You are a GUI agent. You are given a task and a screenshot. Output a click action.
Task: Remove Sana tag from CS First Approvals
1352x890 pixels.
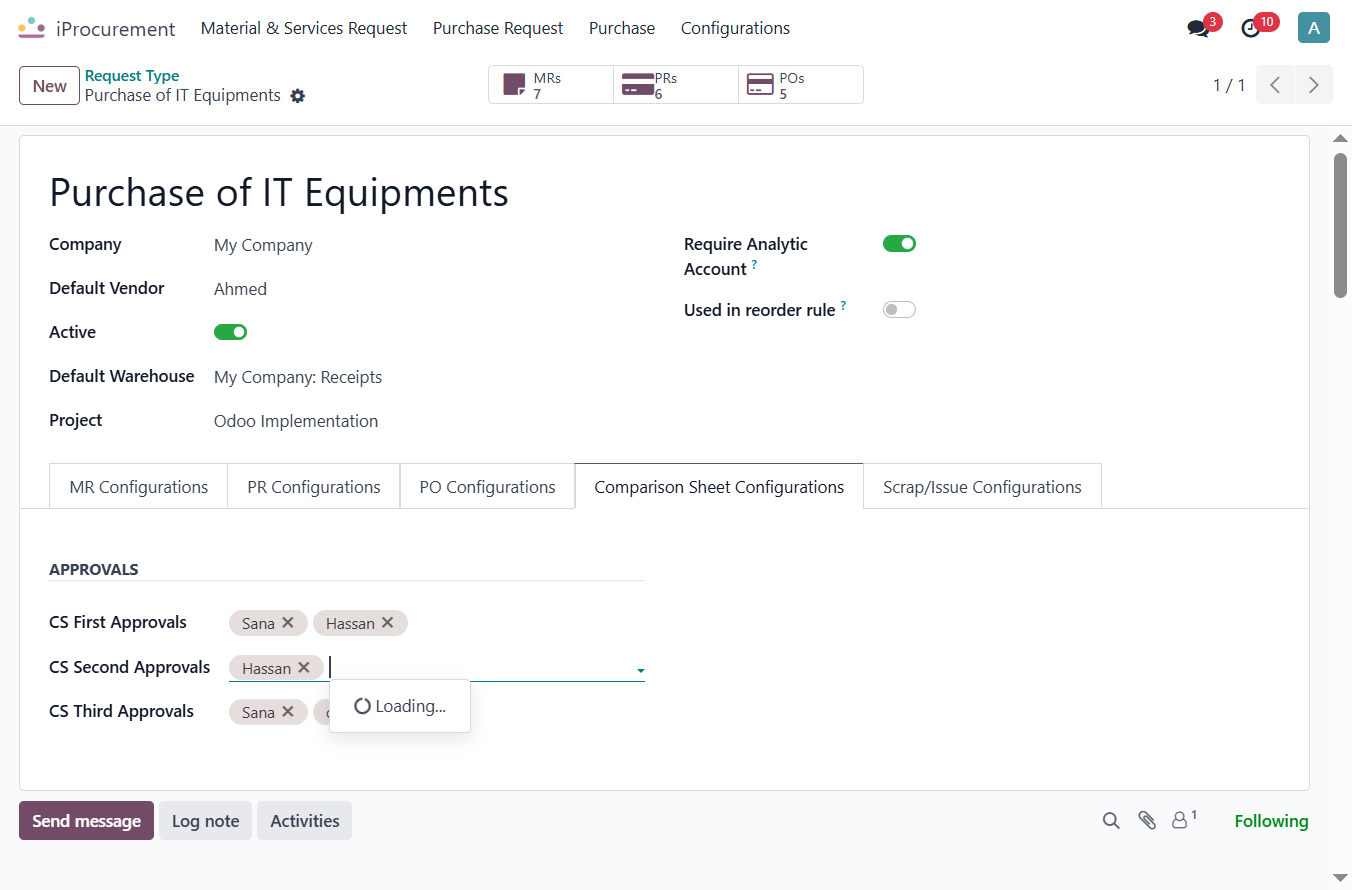288,623
